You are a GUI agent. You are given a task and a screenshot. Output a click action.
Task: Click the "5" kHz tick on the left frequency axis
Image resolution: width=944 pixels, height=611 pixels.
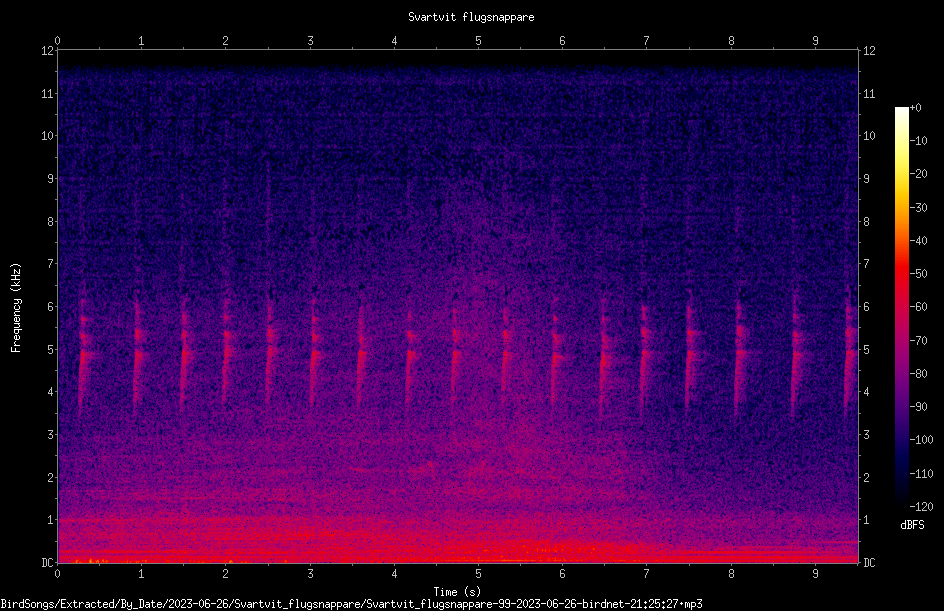pos(51,349)
